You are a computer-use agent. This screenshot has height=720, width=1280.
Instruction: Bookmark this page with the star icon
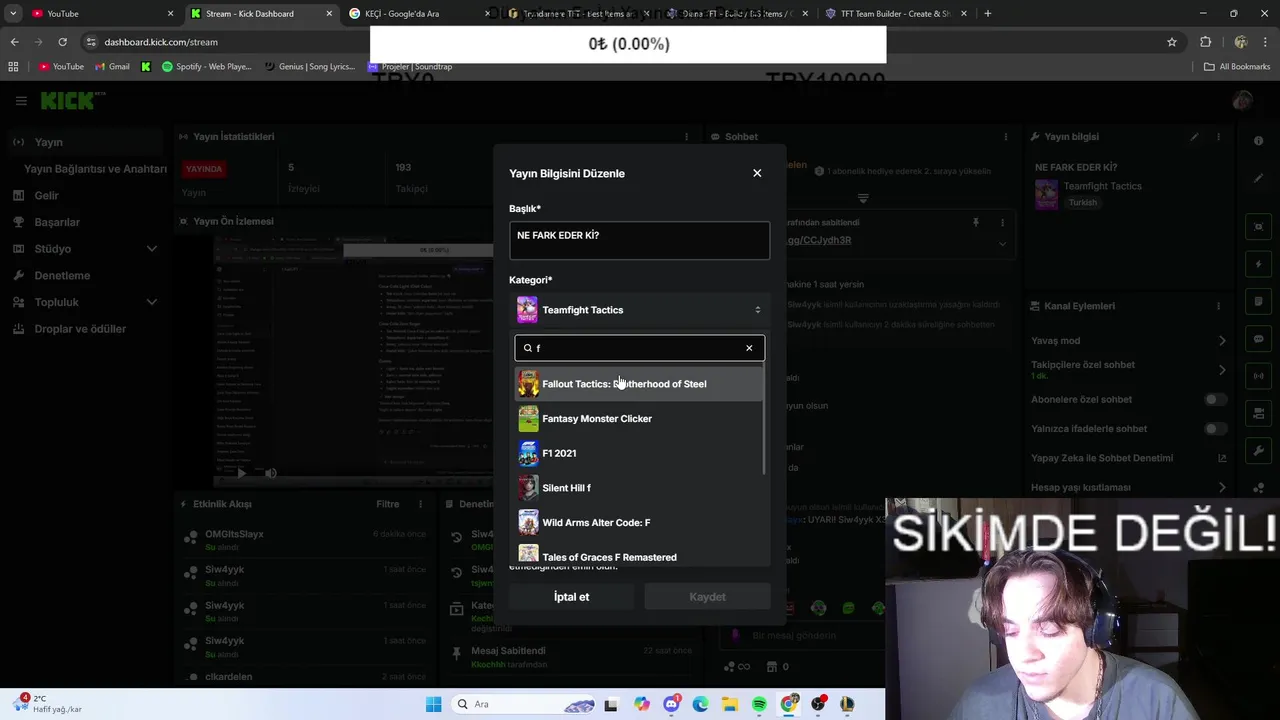1172,42
